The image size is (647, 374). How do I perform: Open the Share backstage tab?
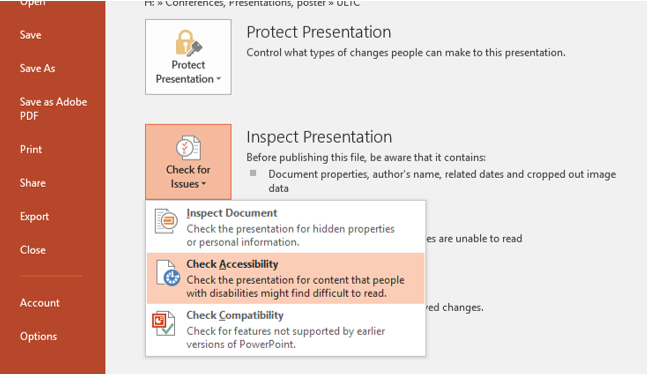coord(33,183)
